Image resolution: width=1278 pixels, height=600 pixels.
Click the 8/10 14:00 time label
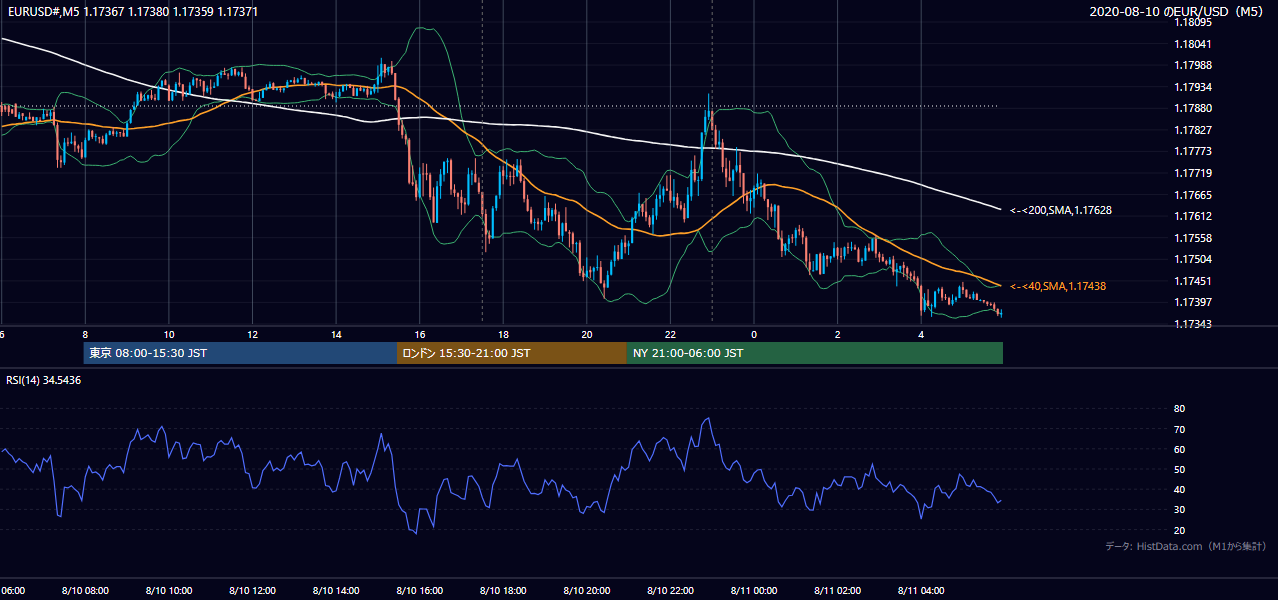coord(335,591)
